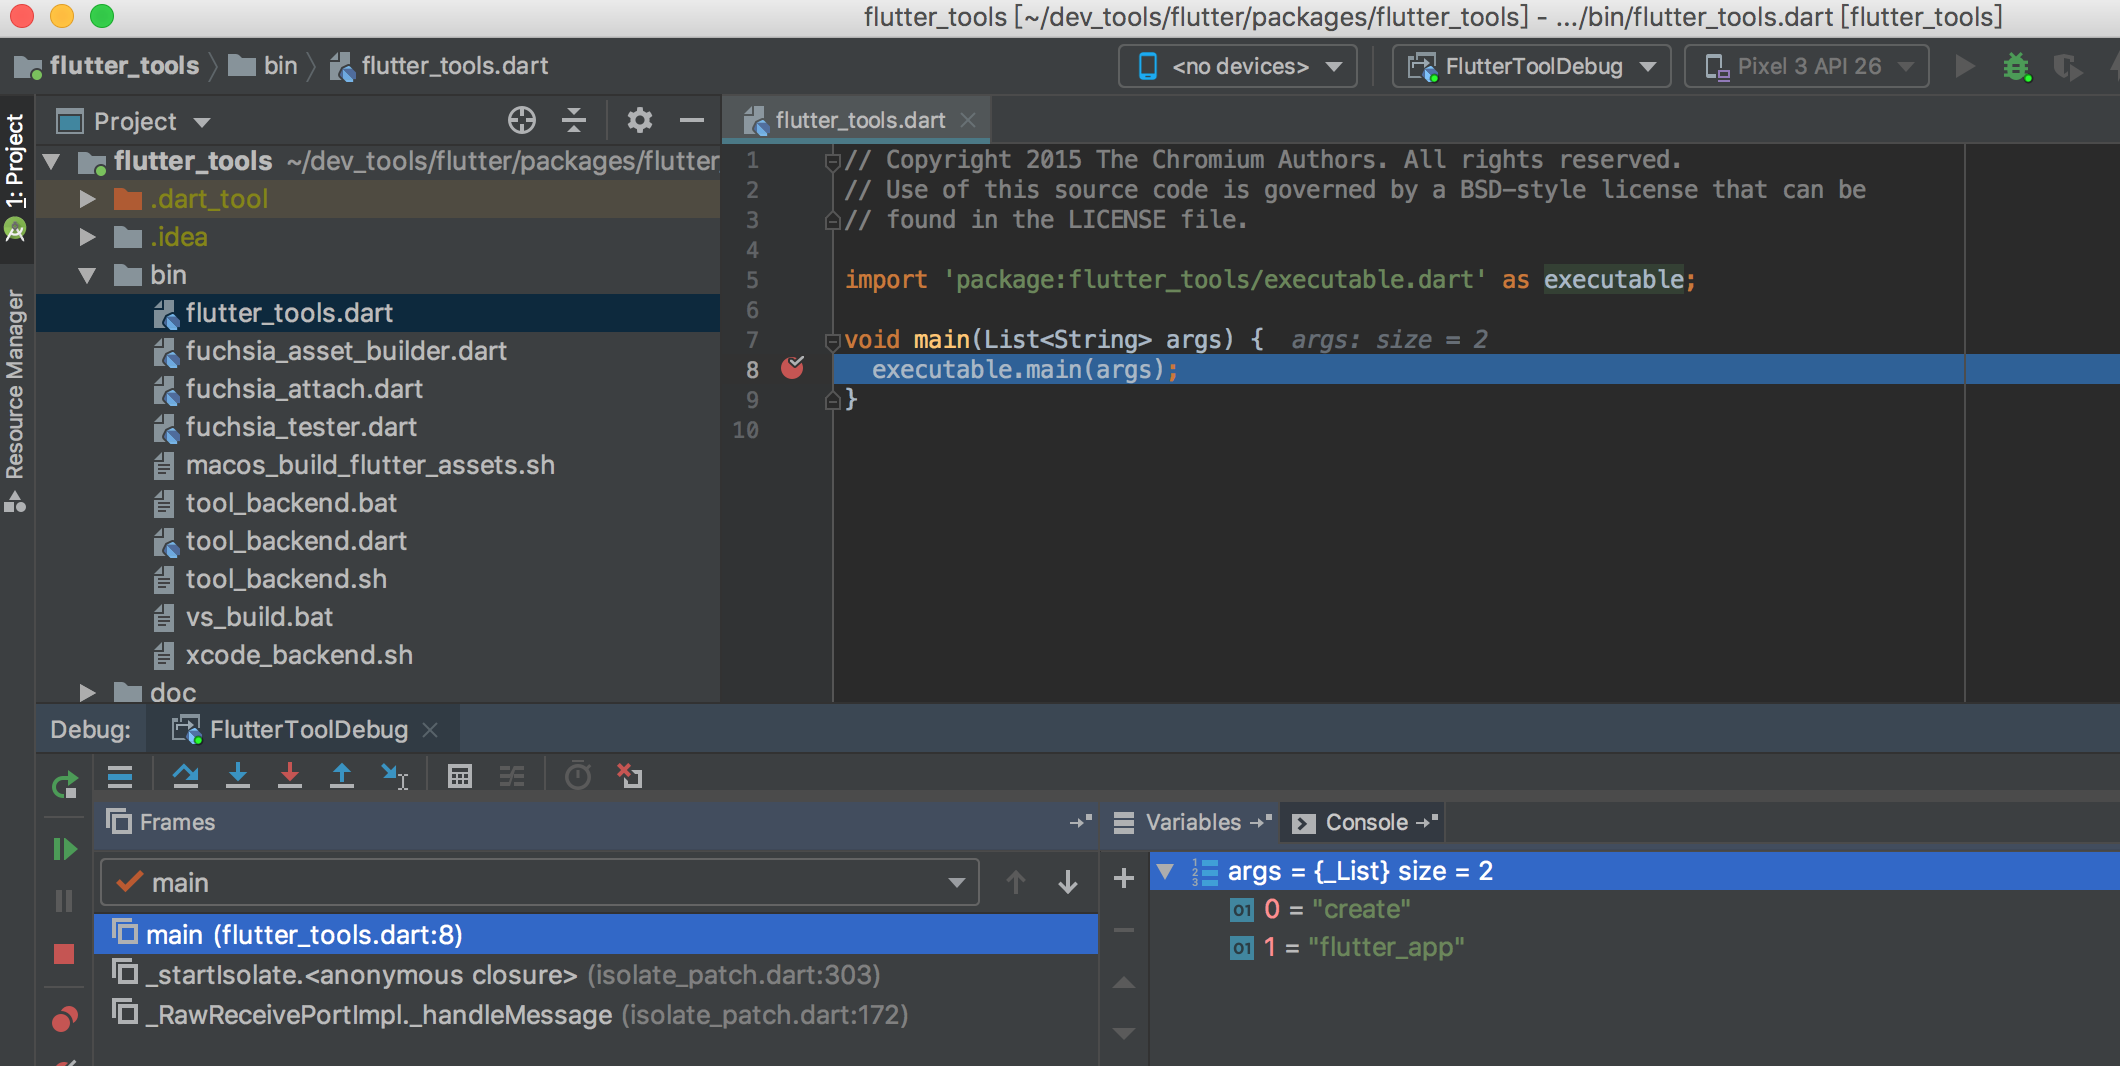Click the bin breadcrumb
Screen dimensions: 2120x1066
[x=264, y=67]
